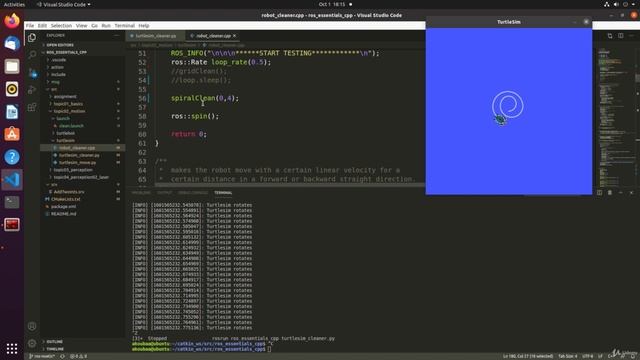The image size is (640, 360).
Task: Open the Search view in activity bar
Action: click(32, 55)
